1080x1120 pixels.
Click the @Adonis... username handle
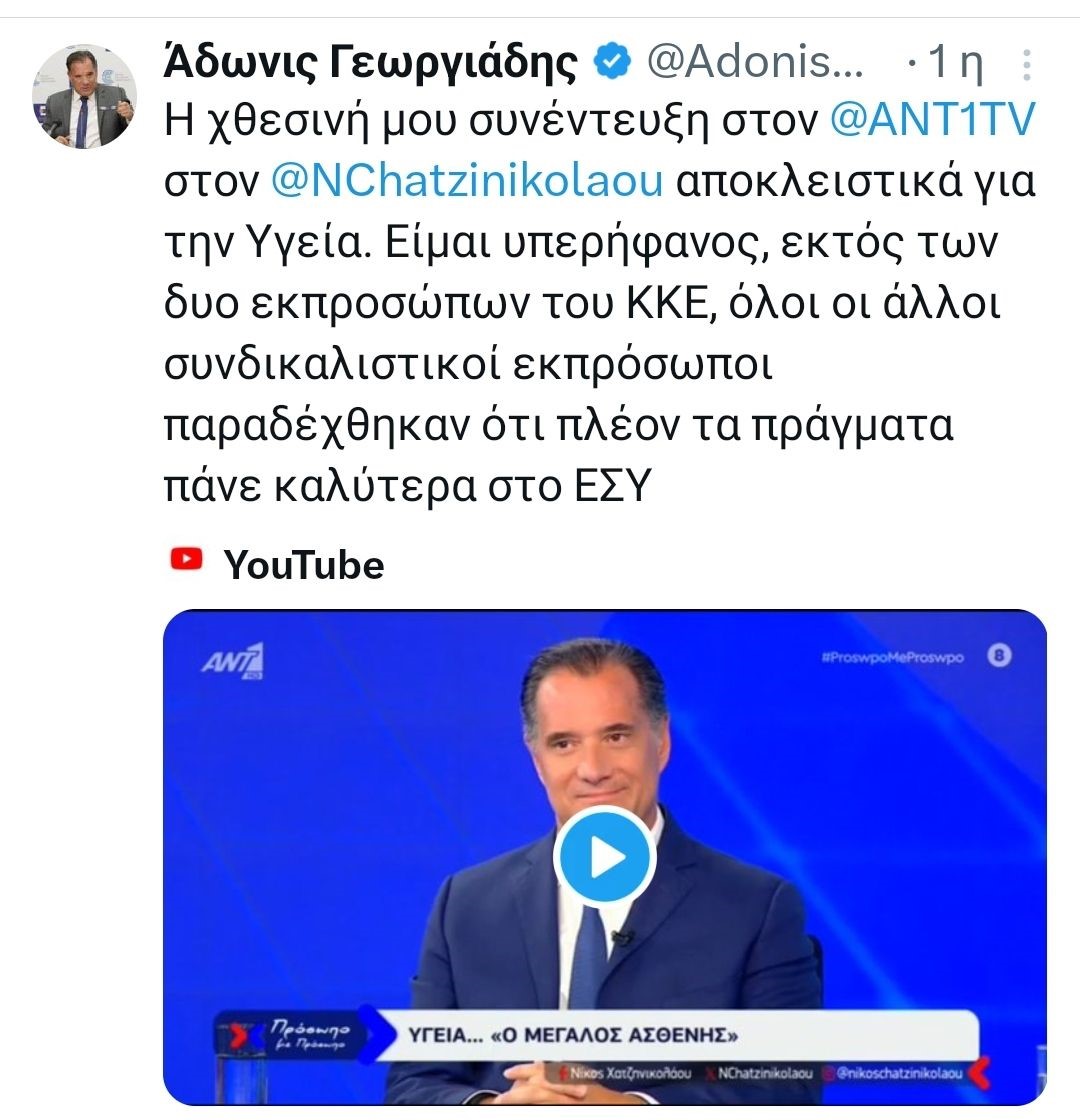pyautogui.click(x=755, y=62)
